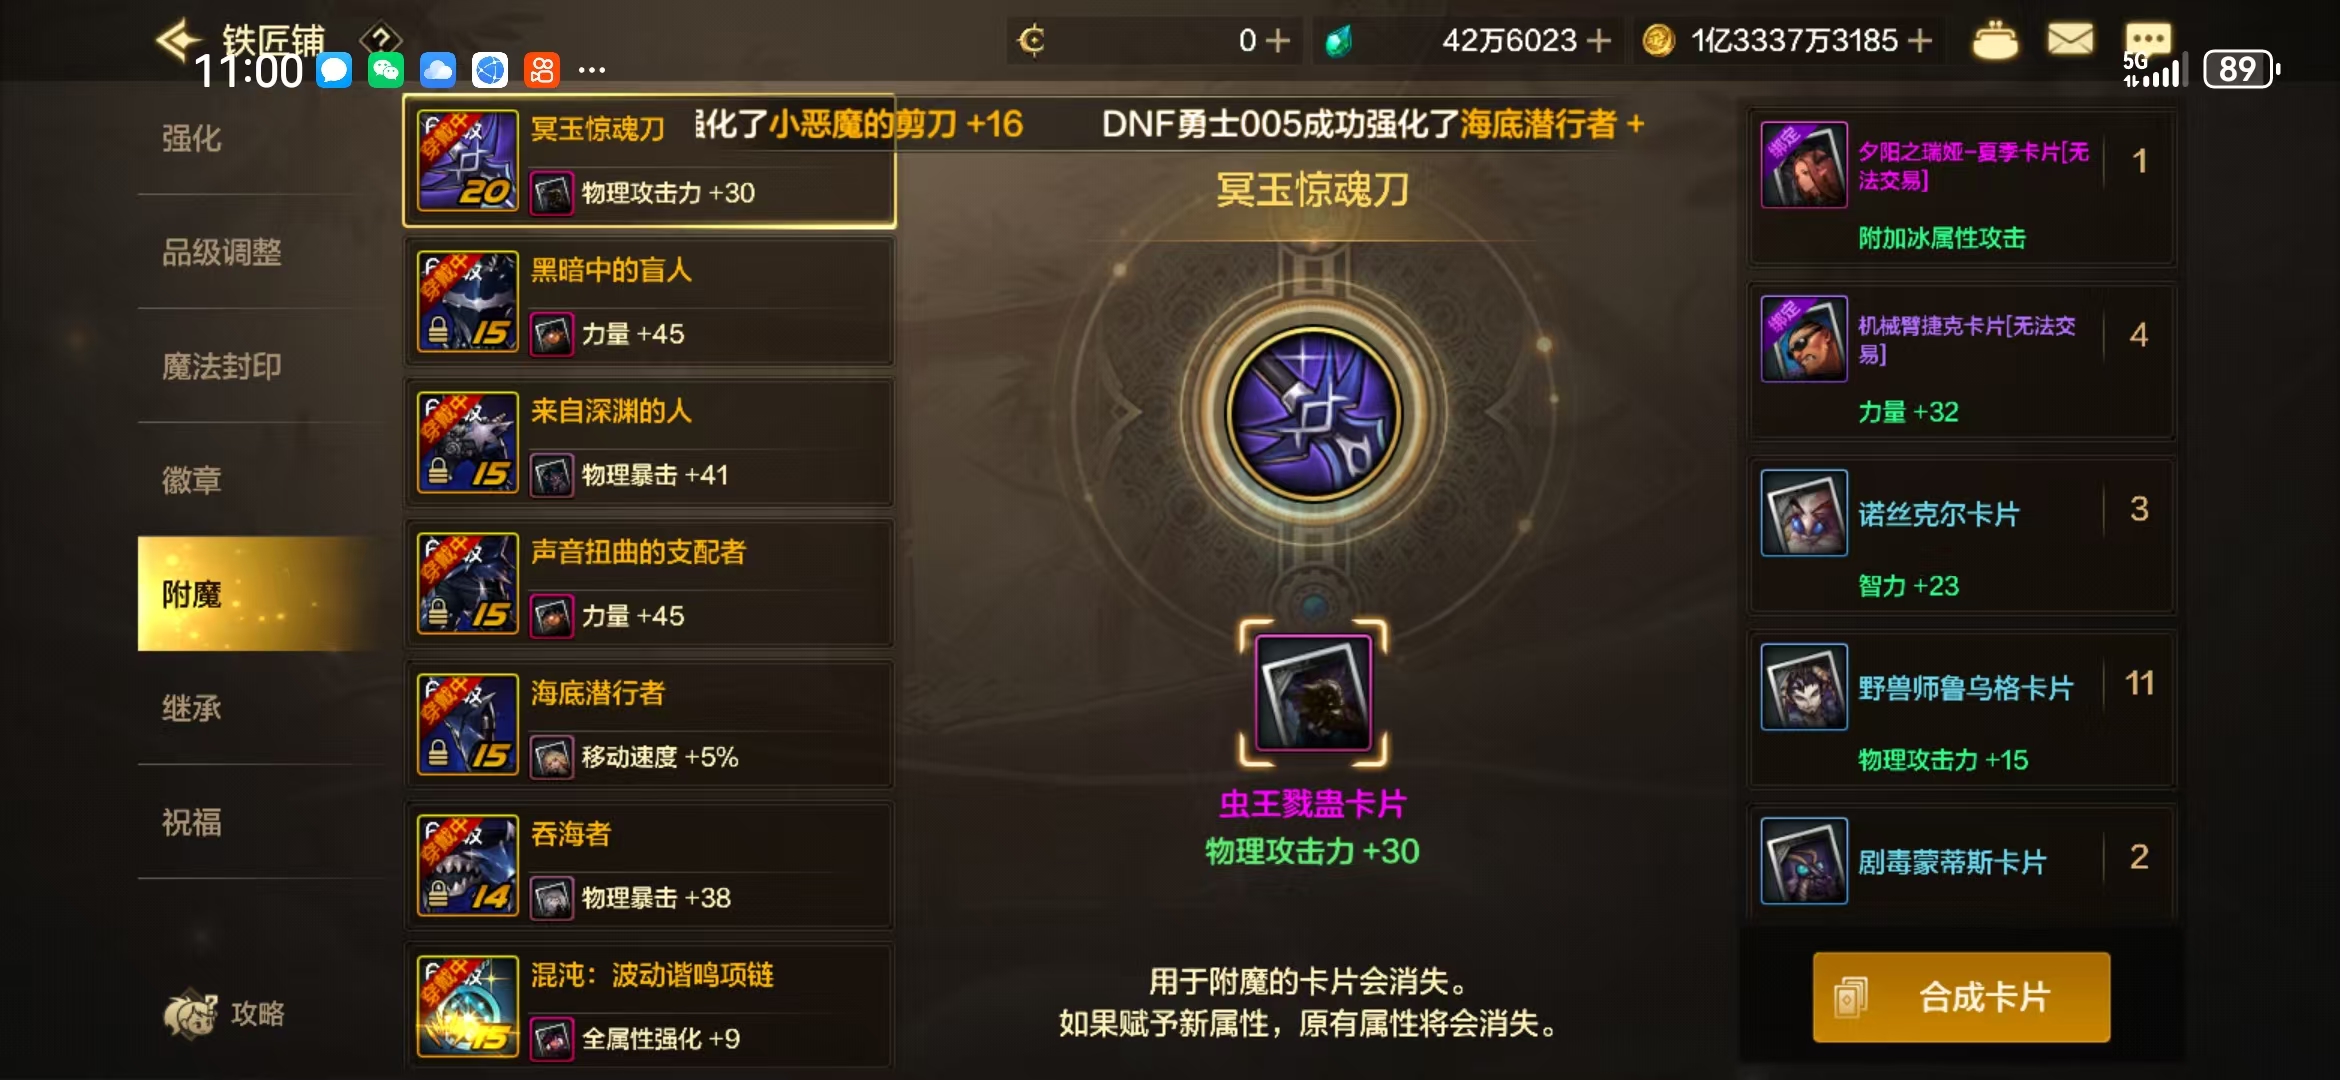Image resolution: width=2340 pixels, height=1080 pixels.
Task: Choose the 野兽师鲁乌格卡片 card
Action: [x=1961, y=711]
